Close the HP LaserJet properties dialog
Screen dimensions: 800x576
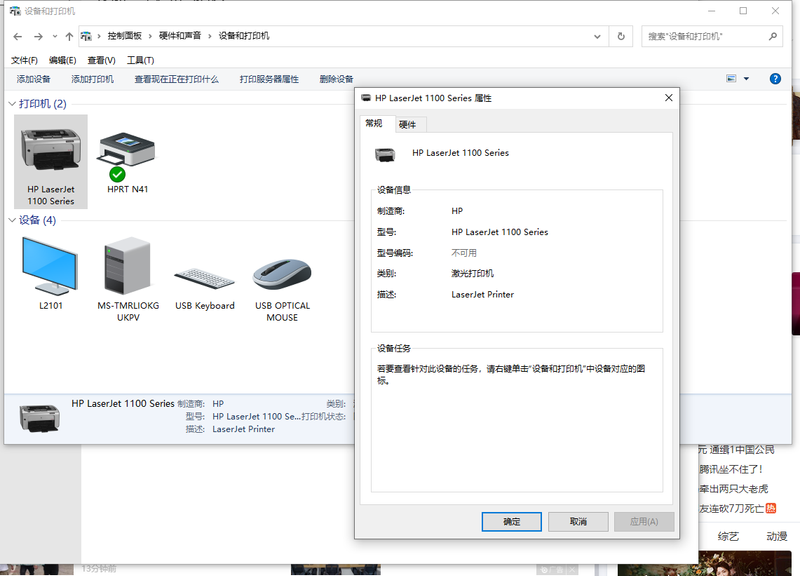[x=669, y=97]
